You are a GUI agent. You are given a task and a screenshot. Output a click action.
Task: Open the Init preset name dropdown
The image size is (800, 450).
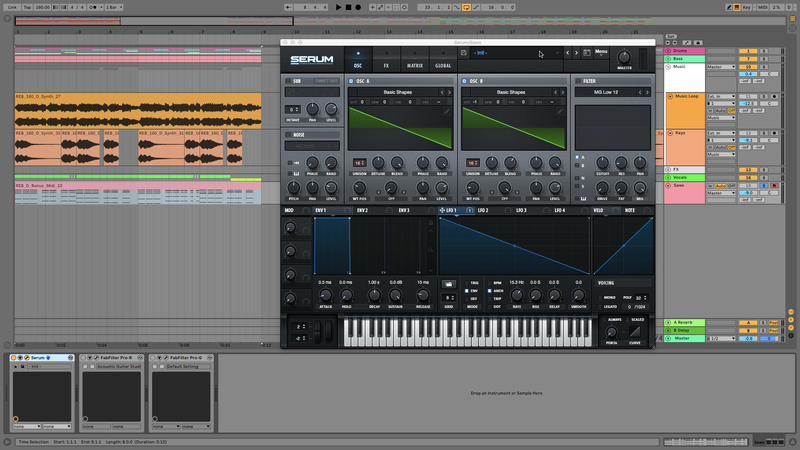click(x=515, y=53)
